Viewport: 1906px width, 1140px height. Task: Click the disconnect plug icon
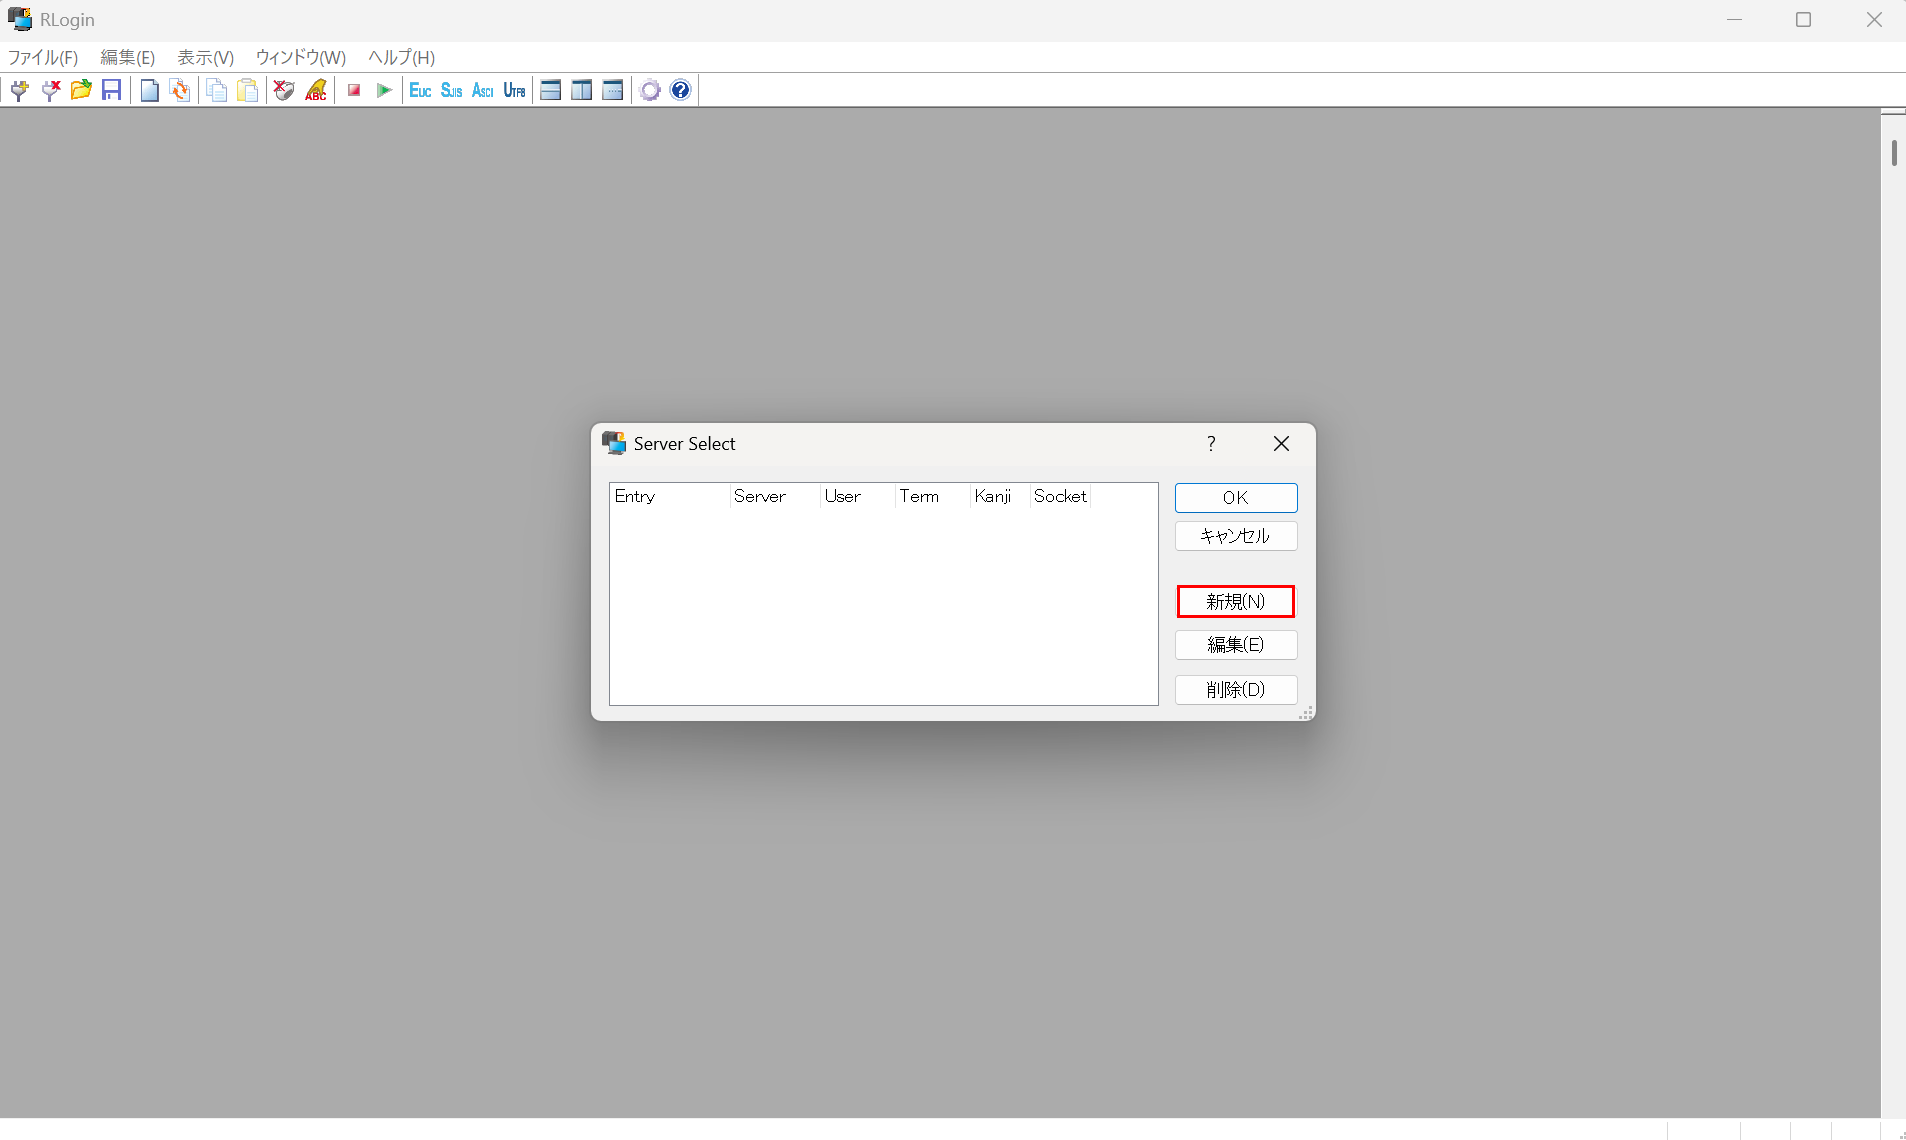click(x=50, y=90)
